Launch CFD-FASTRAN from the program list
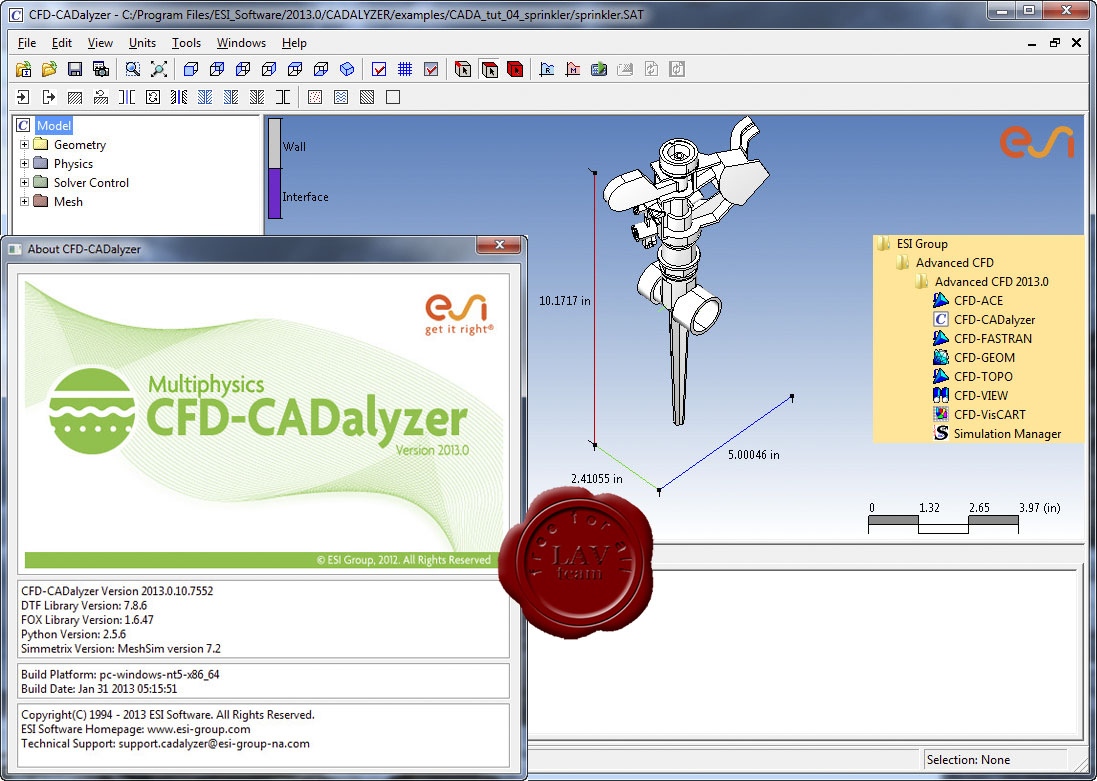 click(992, 339)
